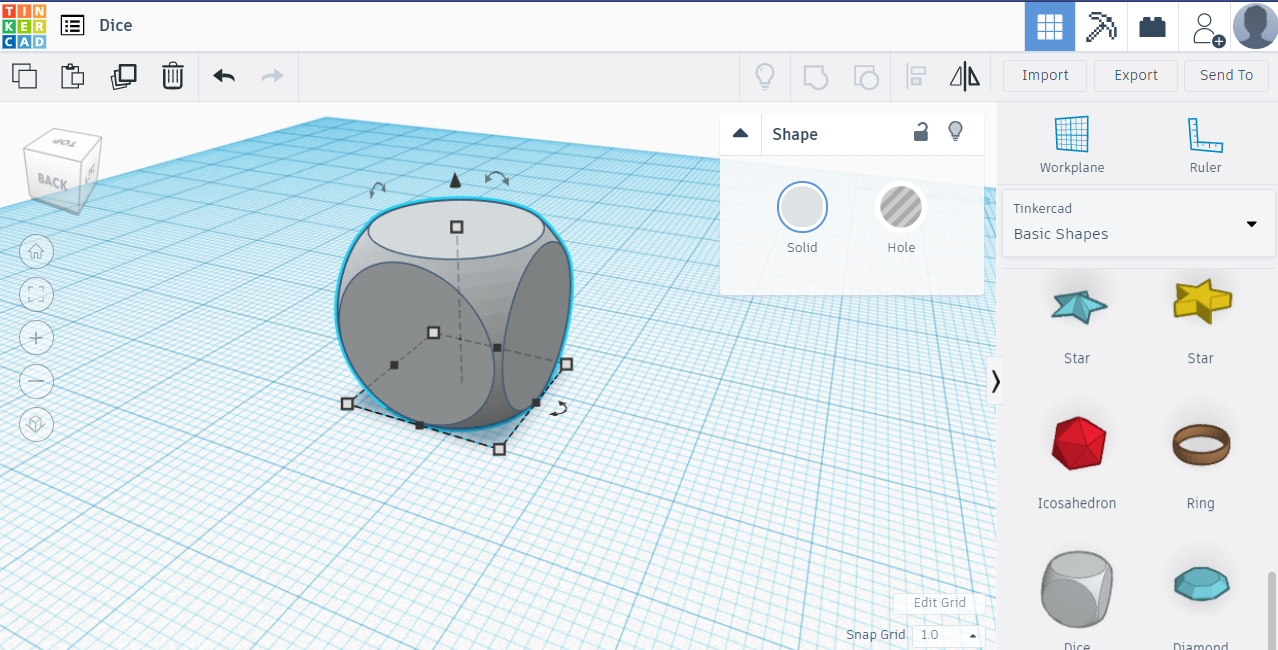Open the user profile avatar
This screenshot has width=1278, height=650.
click(1255, 26)
